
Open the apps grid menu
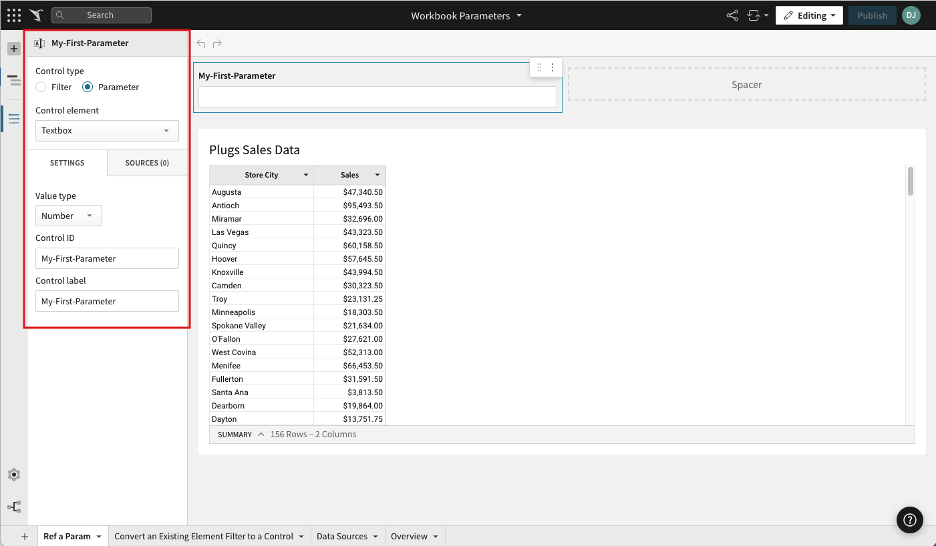coord(14,15)
